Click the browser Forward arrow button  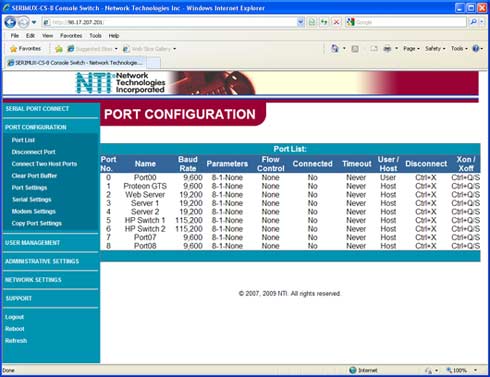[x=23, y=22]
